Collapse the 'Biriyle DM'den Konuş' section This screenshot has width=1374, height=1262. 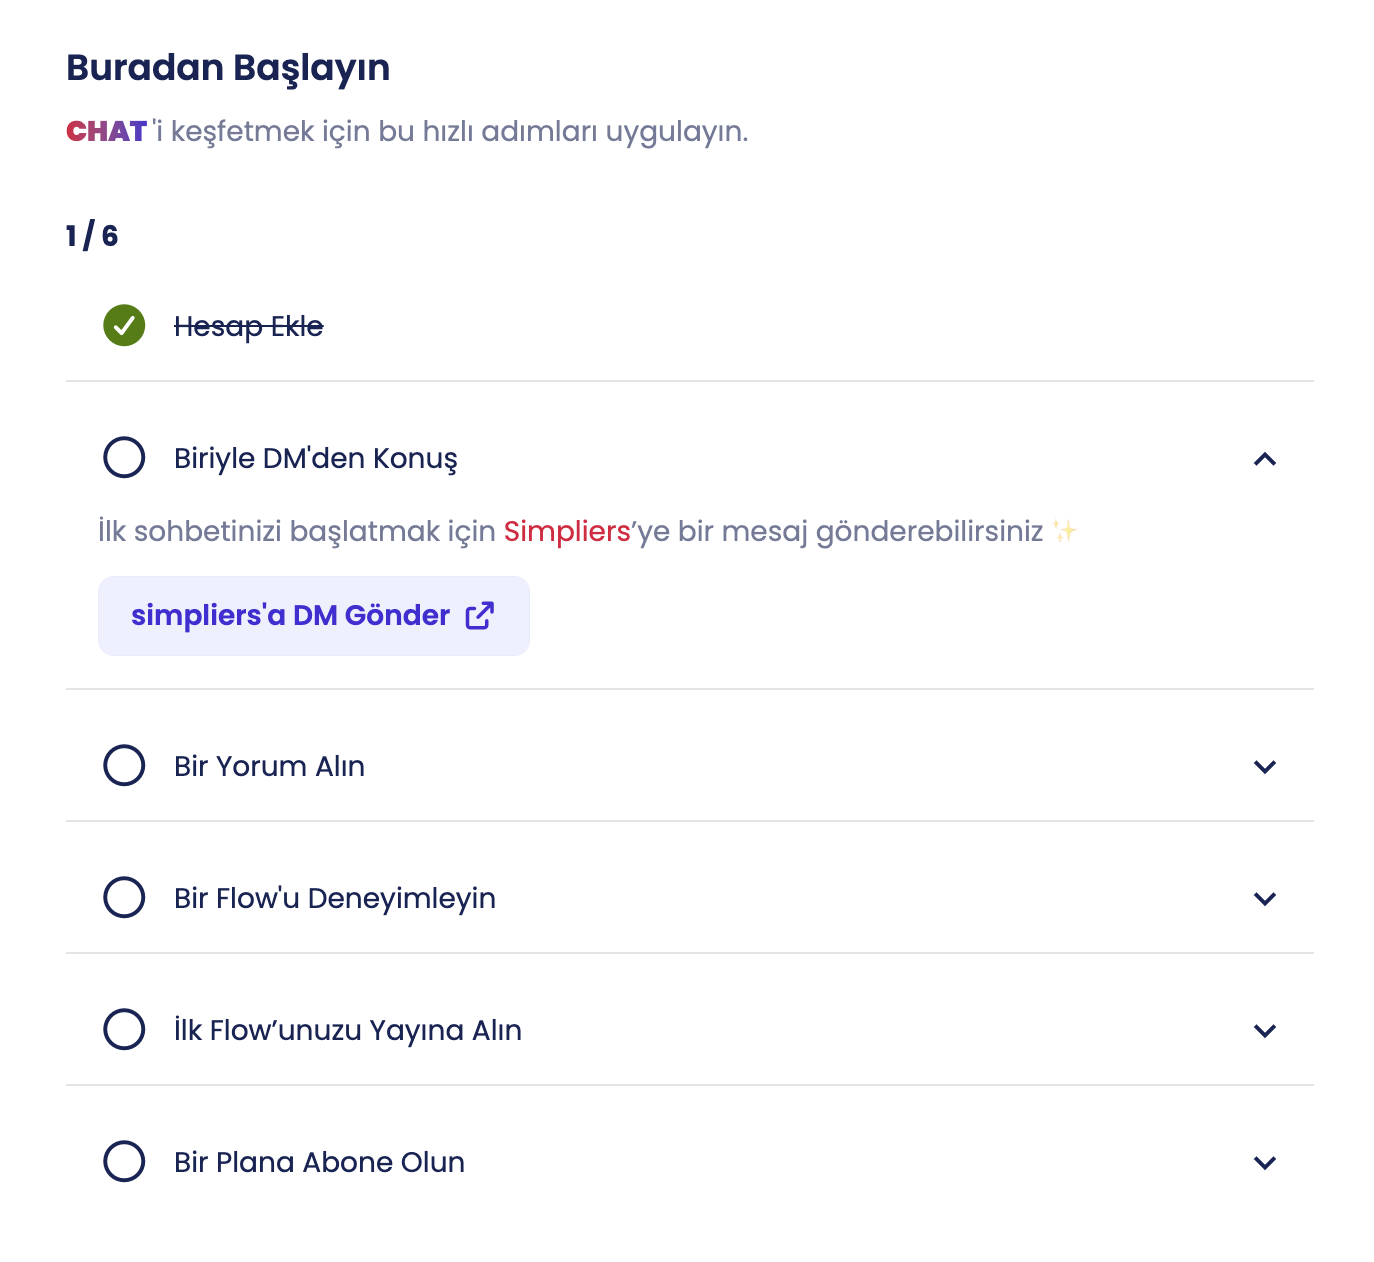pos(1265,459)
